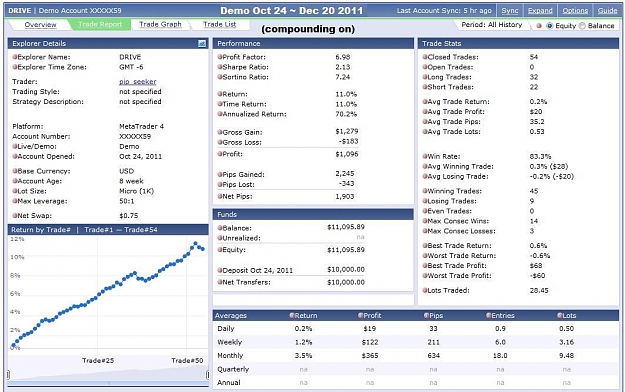Click the info bullet beside Win Rate
The image size is (625, 392).
tap(425, 156)
